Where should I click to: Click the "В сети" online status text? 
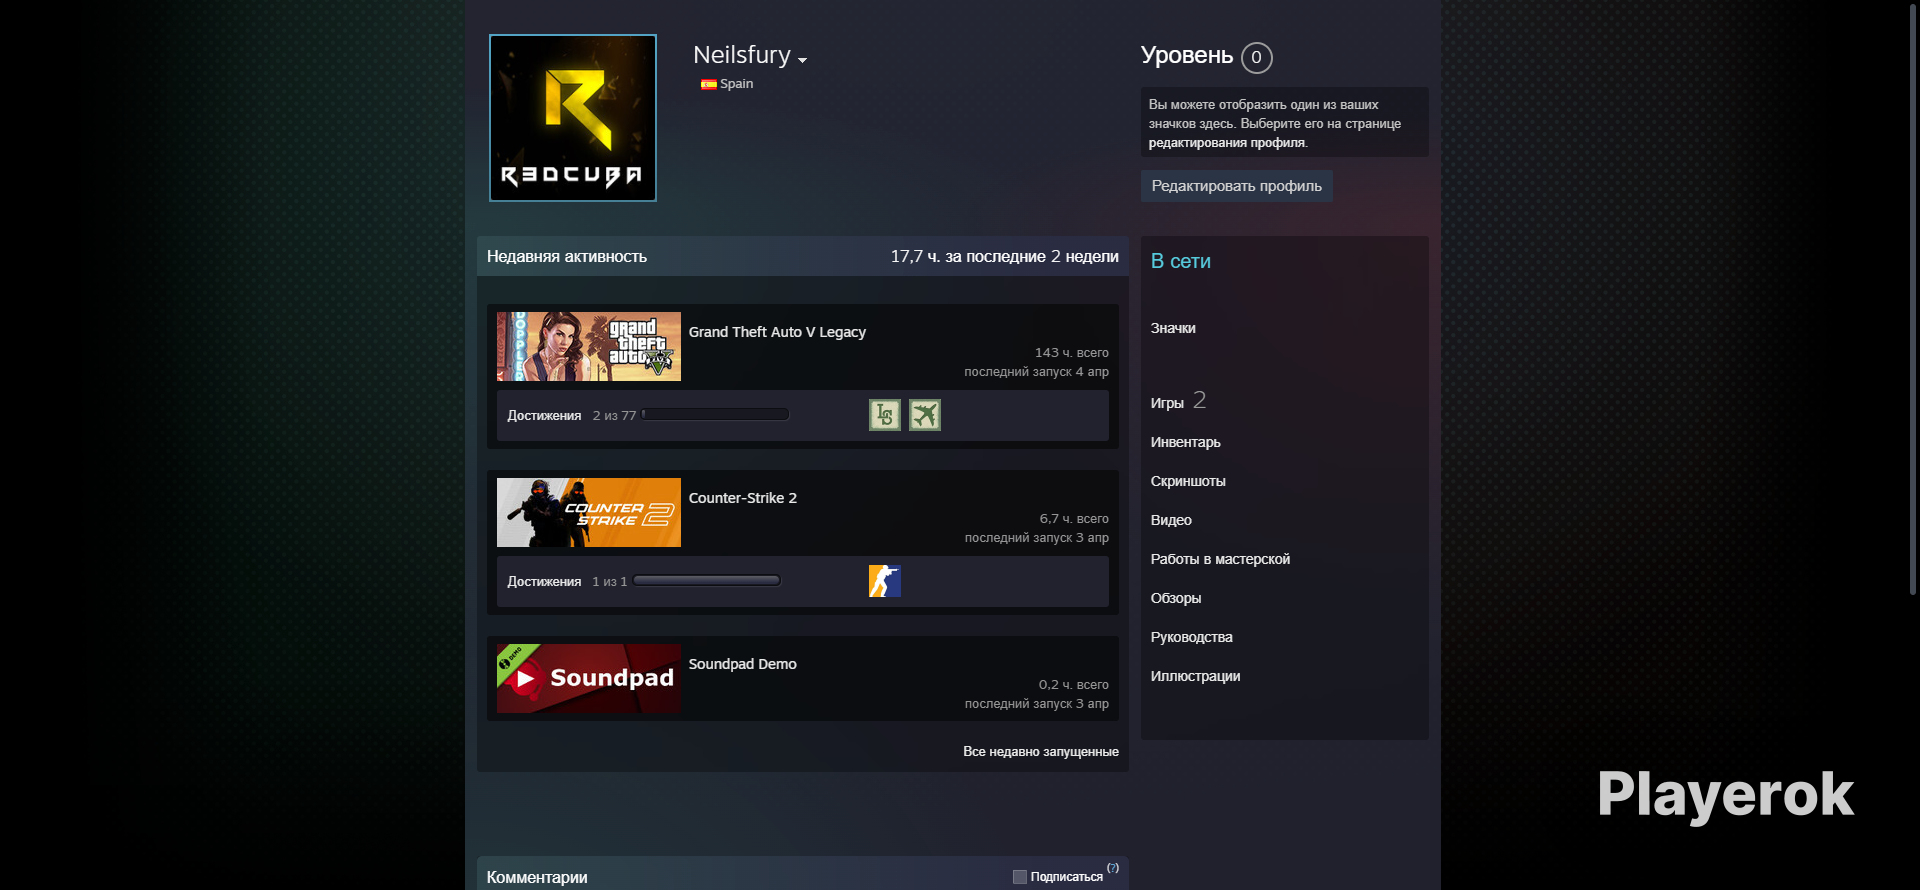pyautogui.click(x=1181, y=261)
